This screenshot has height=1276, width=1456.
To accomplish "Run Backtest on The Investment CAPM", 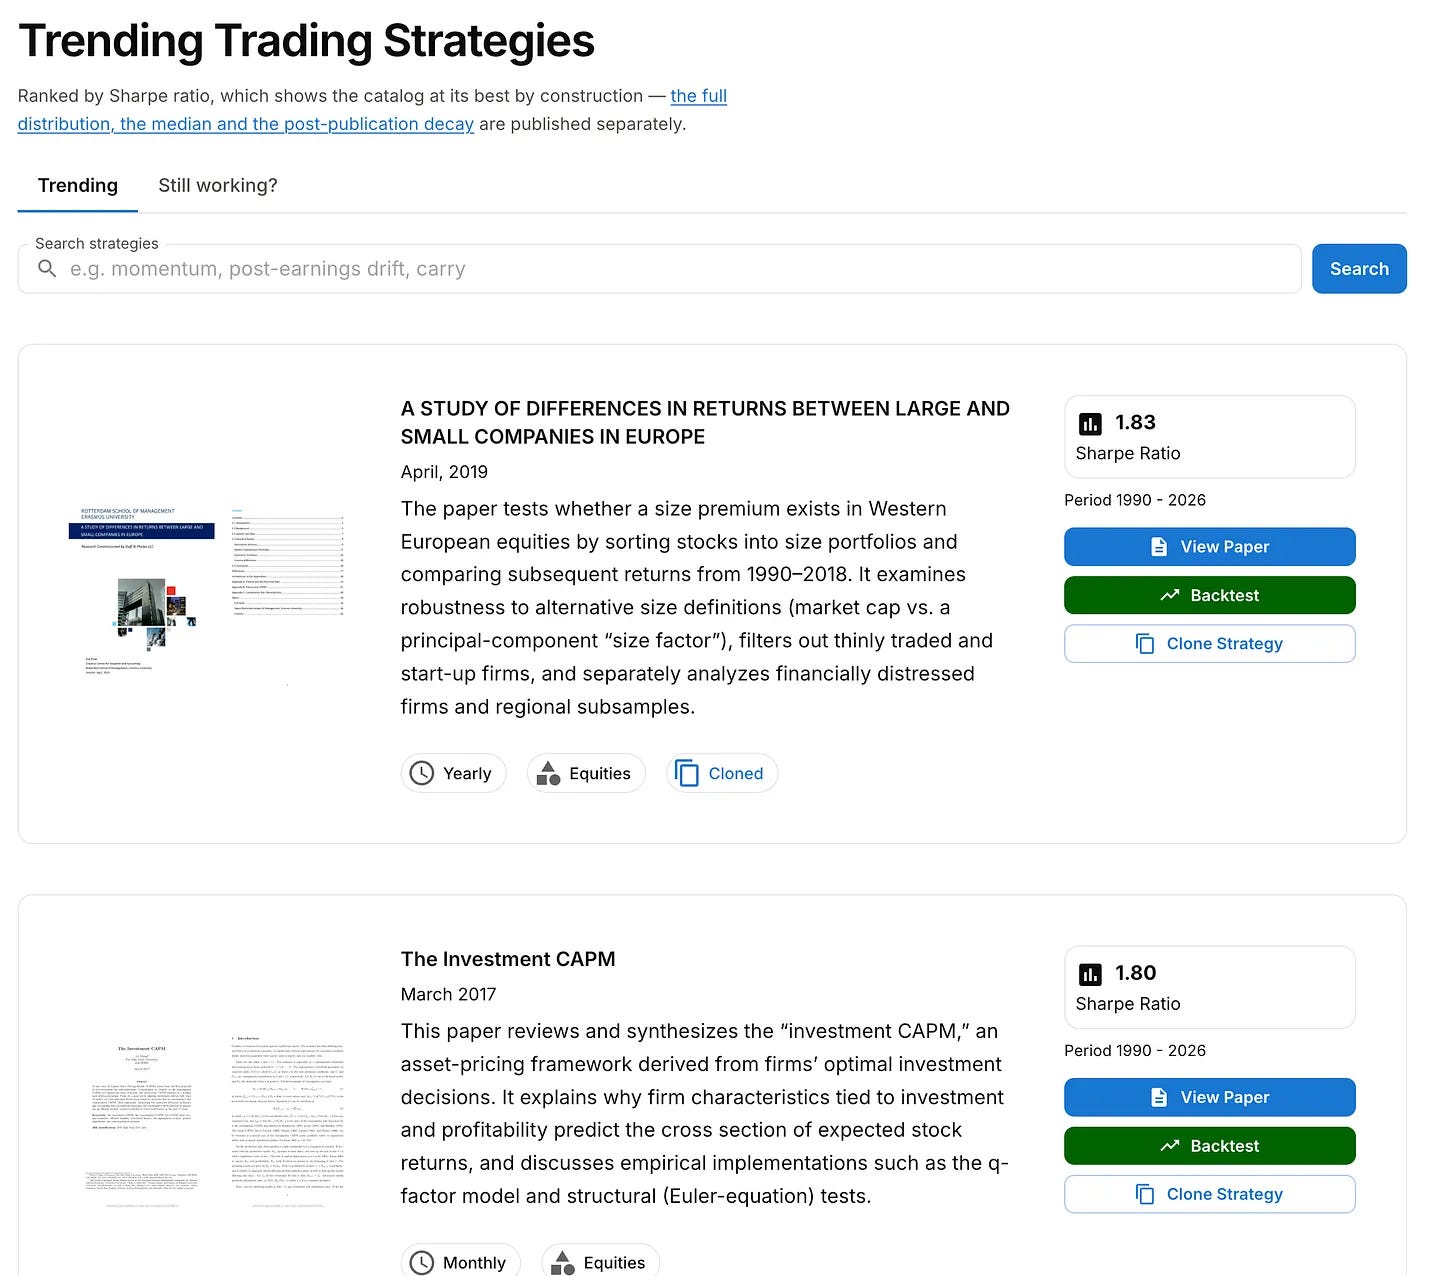I will point(1210,1146).
